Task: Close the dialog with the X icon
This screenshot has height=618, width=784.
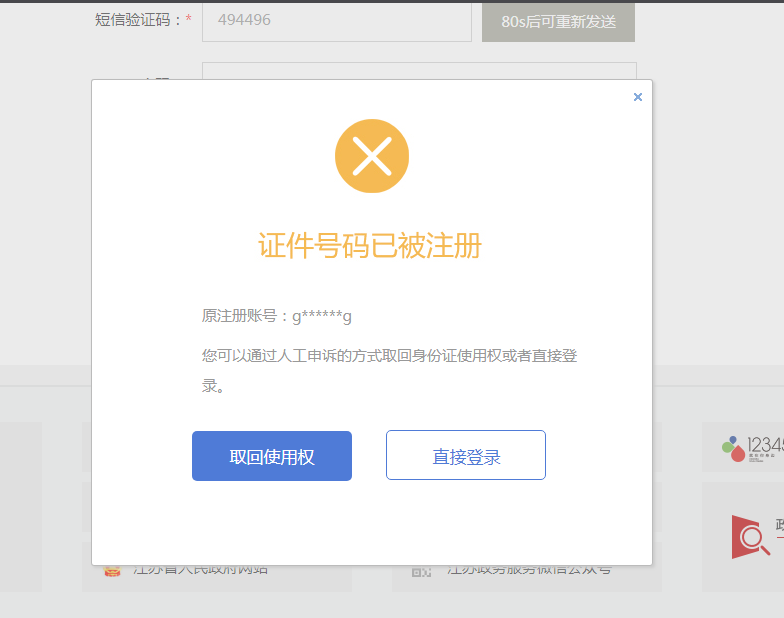Action: [x=638, y=97]
